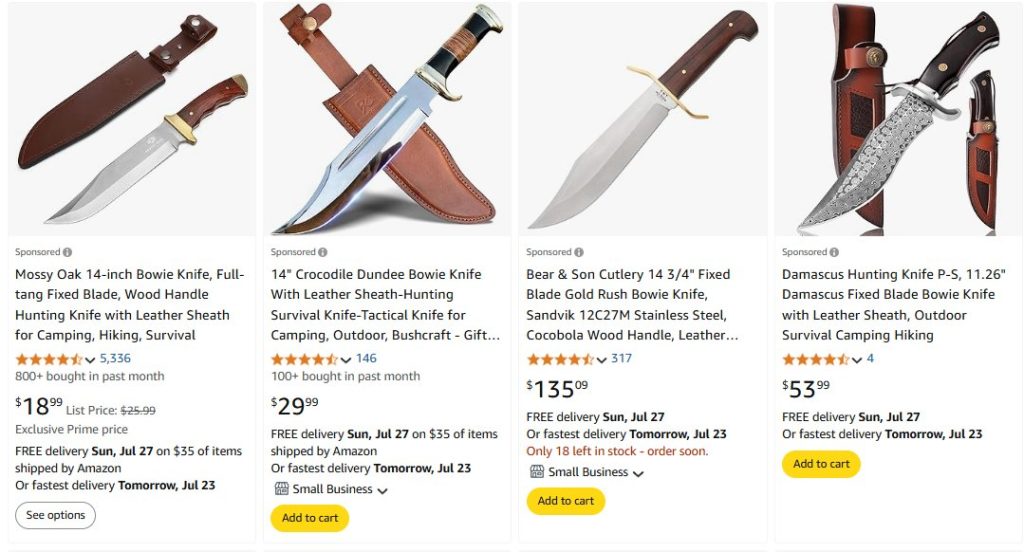Click the Small Business badge icon under Crocodile Dundee knife
Screen dimensions: 1024x552
281,489
